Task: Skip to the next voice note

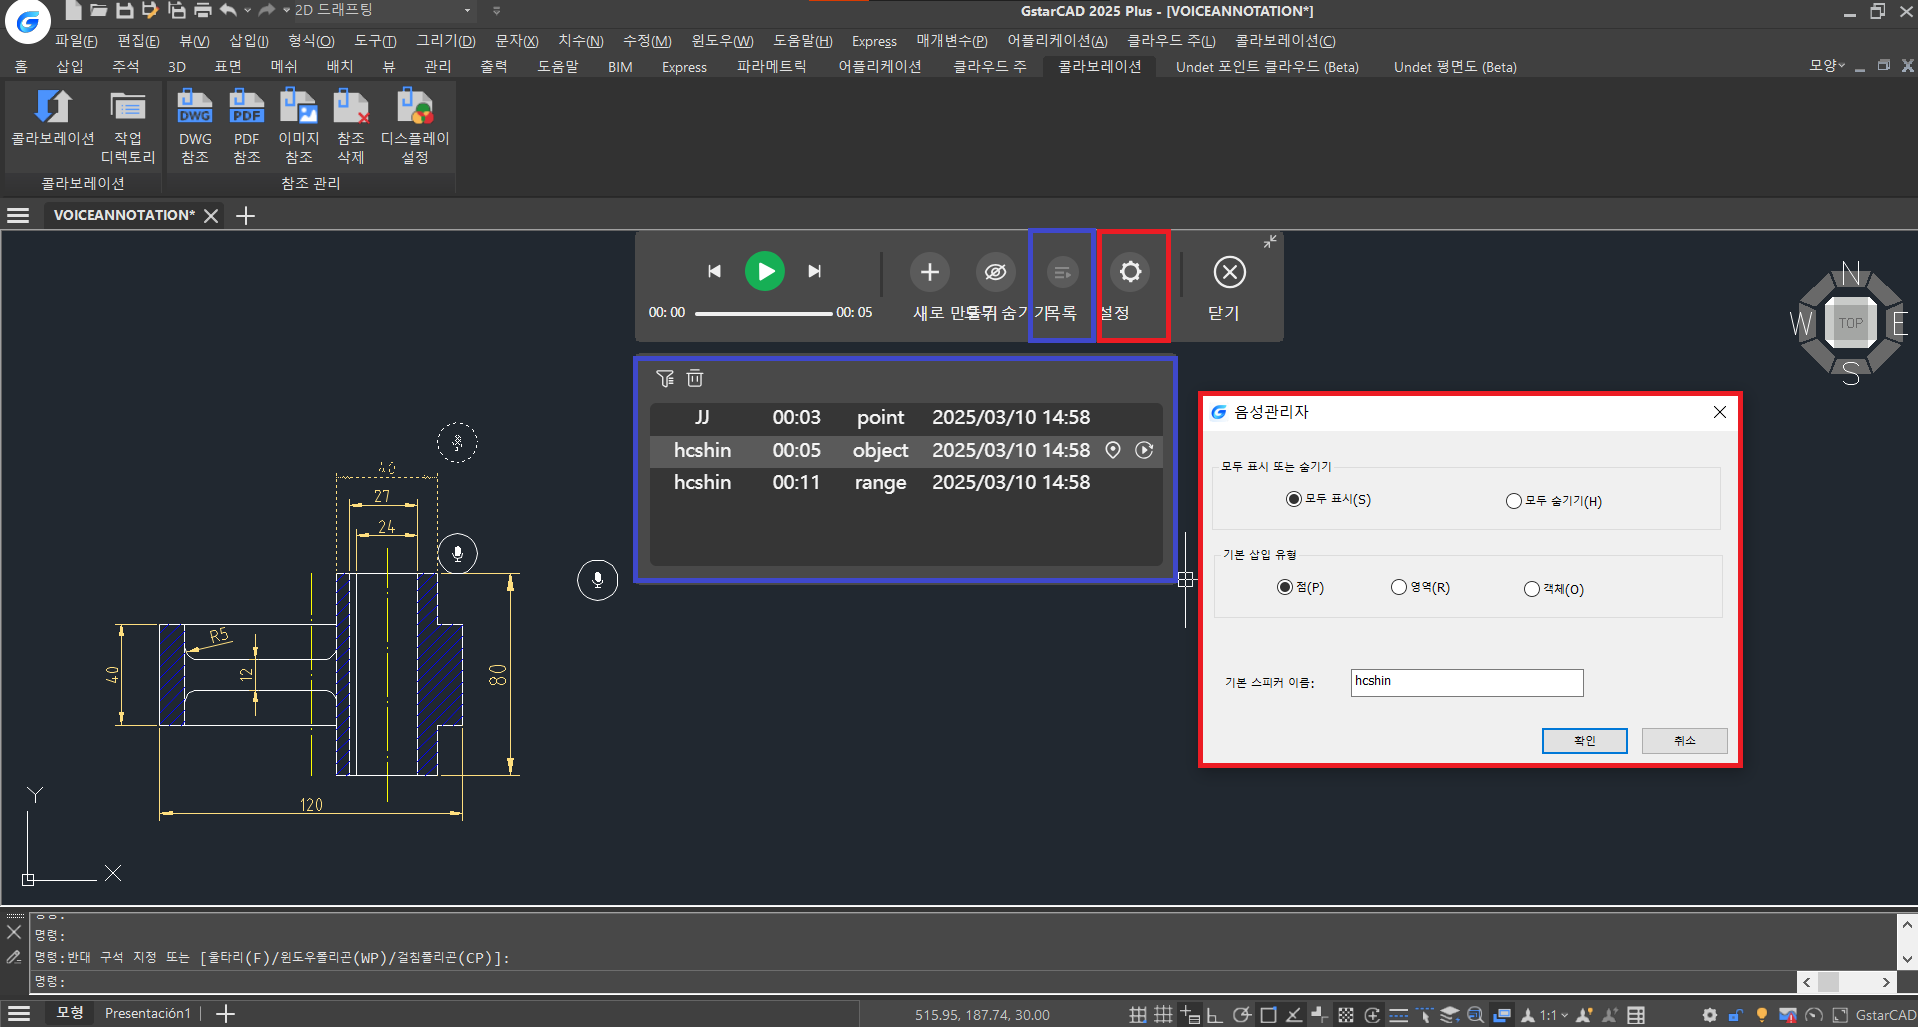Action: (x=815, y=271)
